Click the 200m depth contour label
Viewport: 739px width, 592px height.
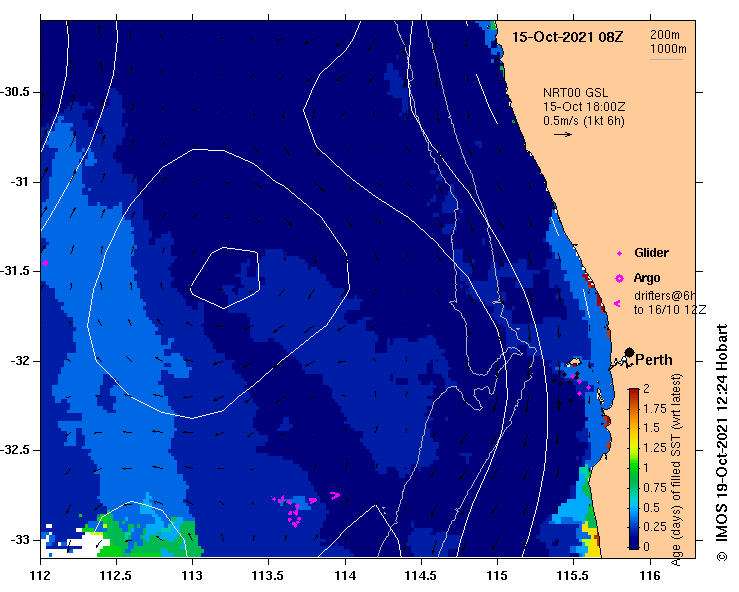[x=665, y=35]
